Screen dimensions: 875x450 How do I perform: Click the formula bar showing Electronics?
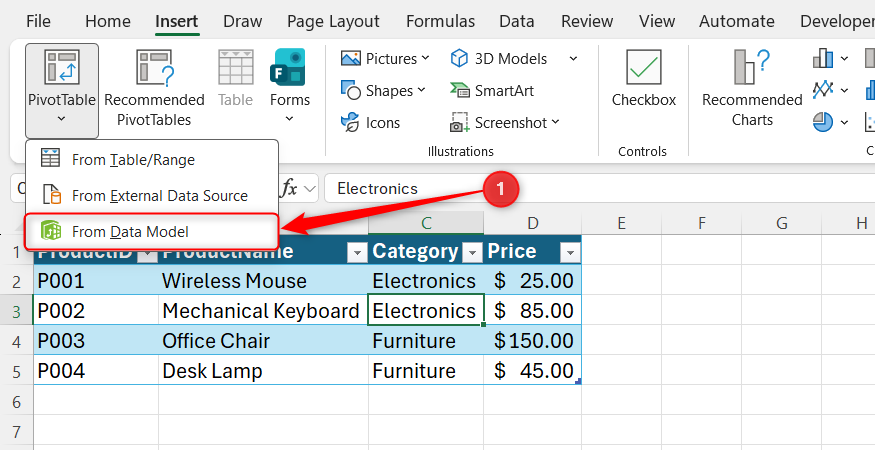pyautogui.click(x=599, y=189)
